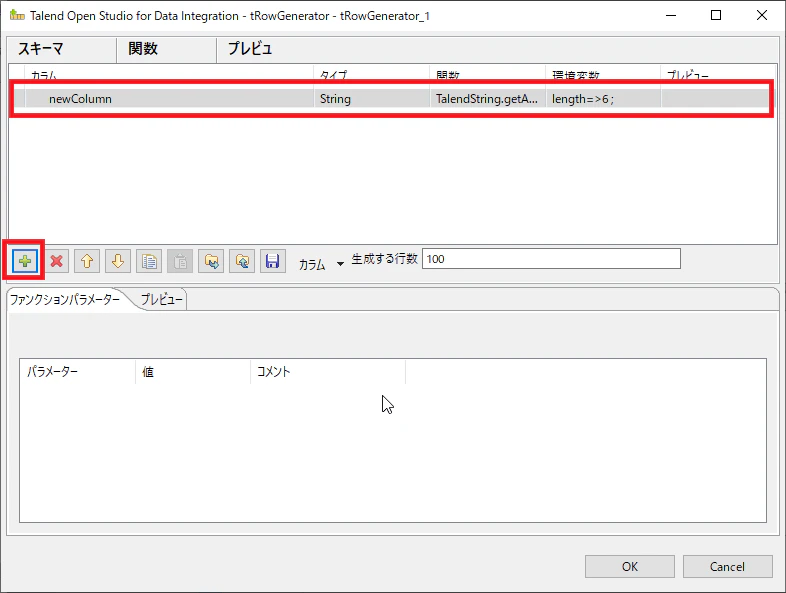This screenshot has height=593, width=786.
Task: Click the TalendString.getA... function cell
Action: 487,99
